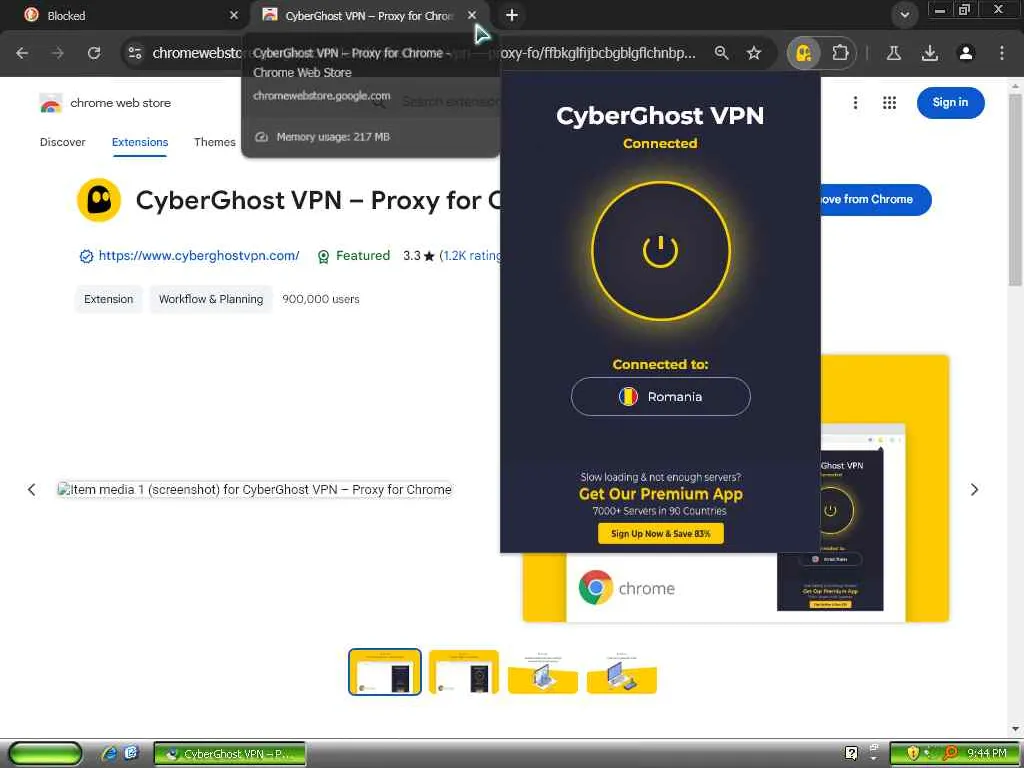Open Chrome's three-dot menu
The width and height of the screenshot is (1024, 768).
point(1001,53)
